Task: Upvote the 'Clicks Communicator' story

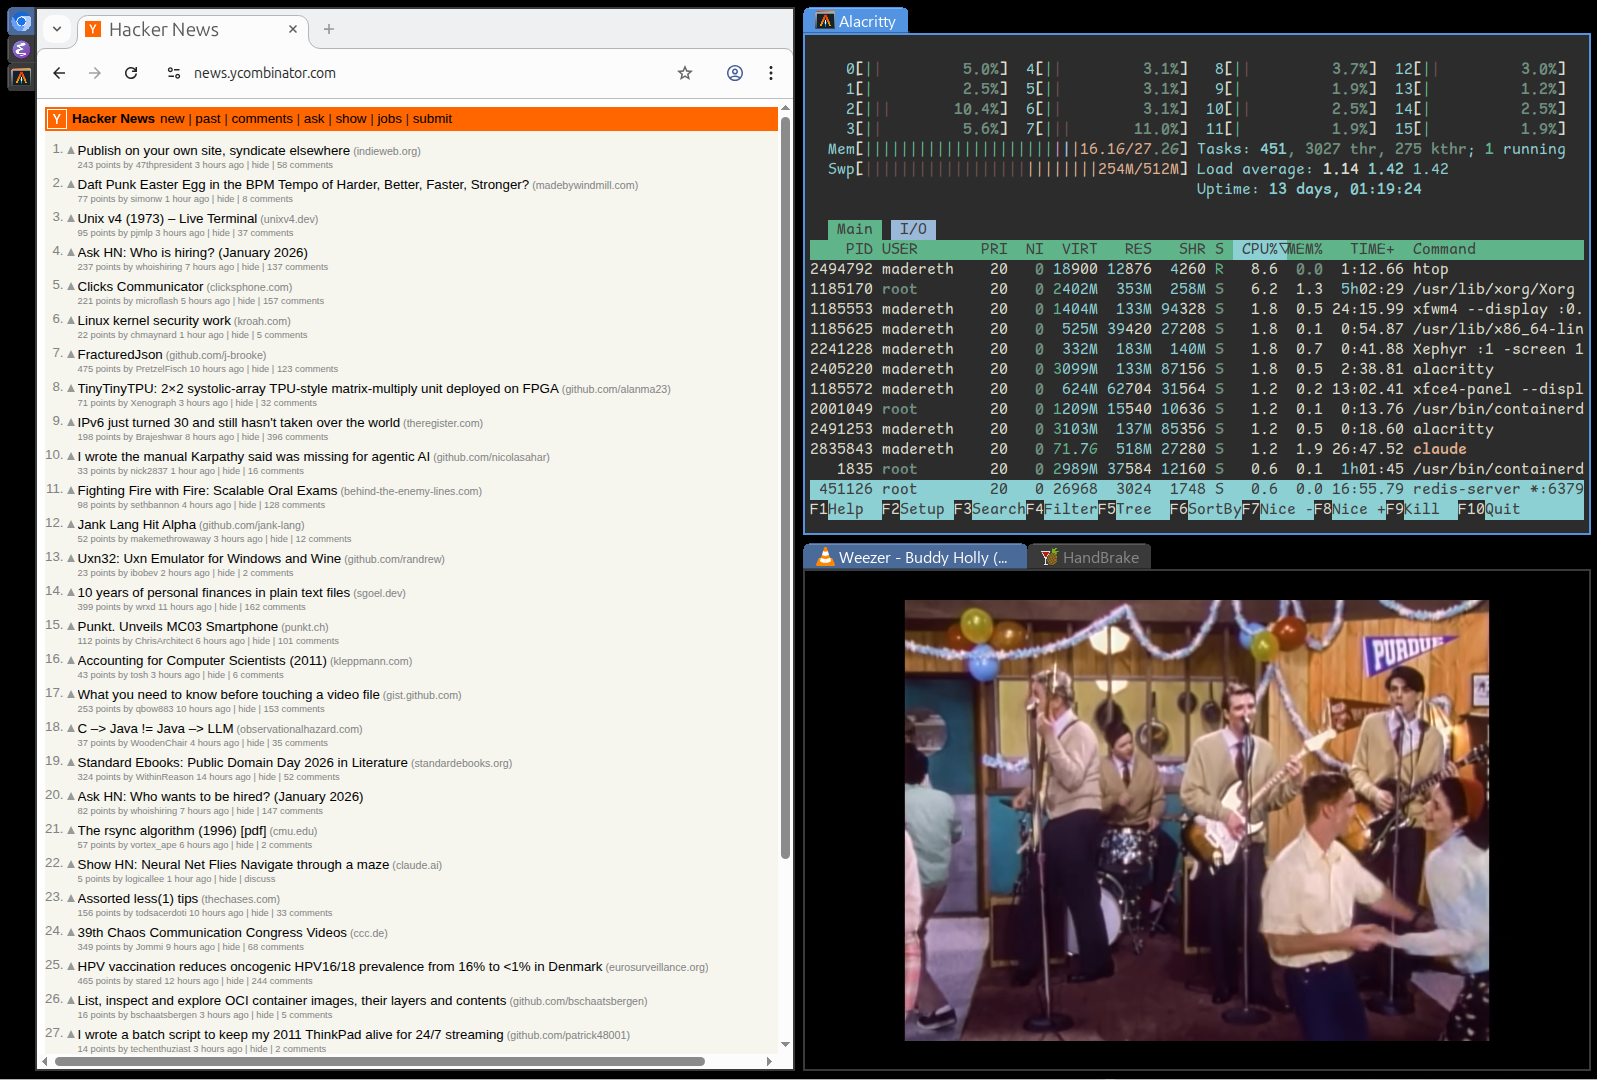Action: [71, 287]
